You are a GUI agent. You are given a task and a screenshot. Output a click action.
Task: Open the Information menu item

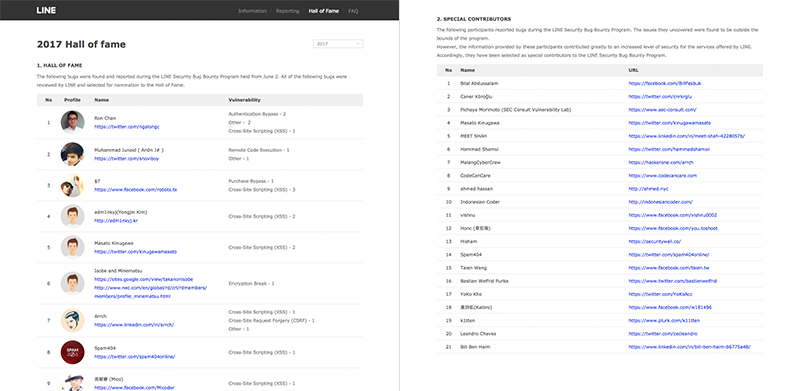point(252,11)
